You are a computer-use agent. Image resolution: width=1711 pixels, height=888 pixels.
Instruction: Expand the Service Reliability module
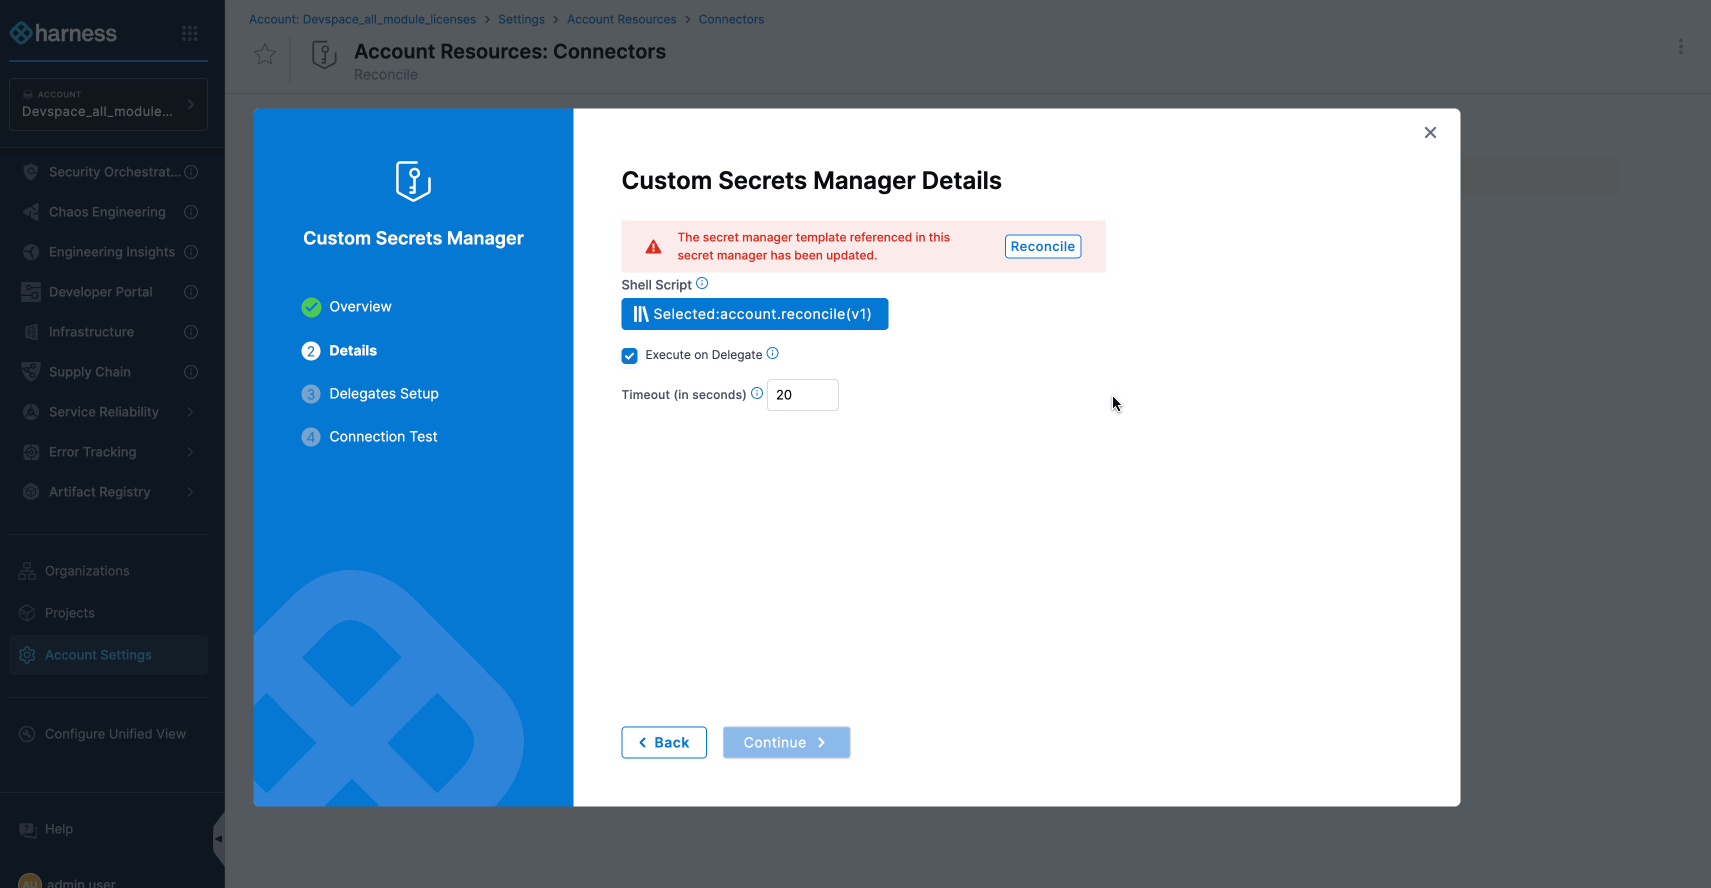click(190, 412)
